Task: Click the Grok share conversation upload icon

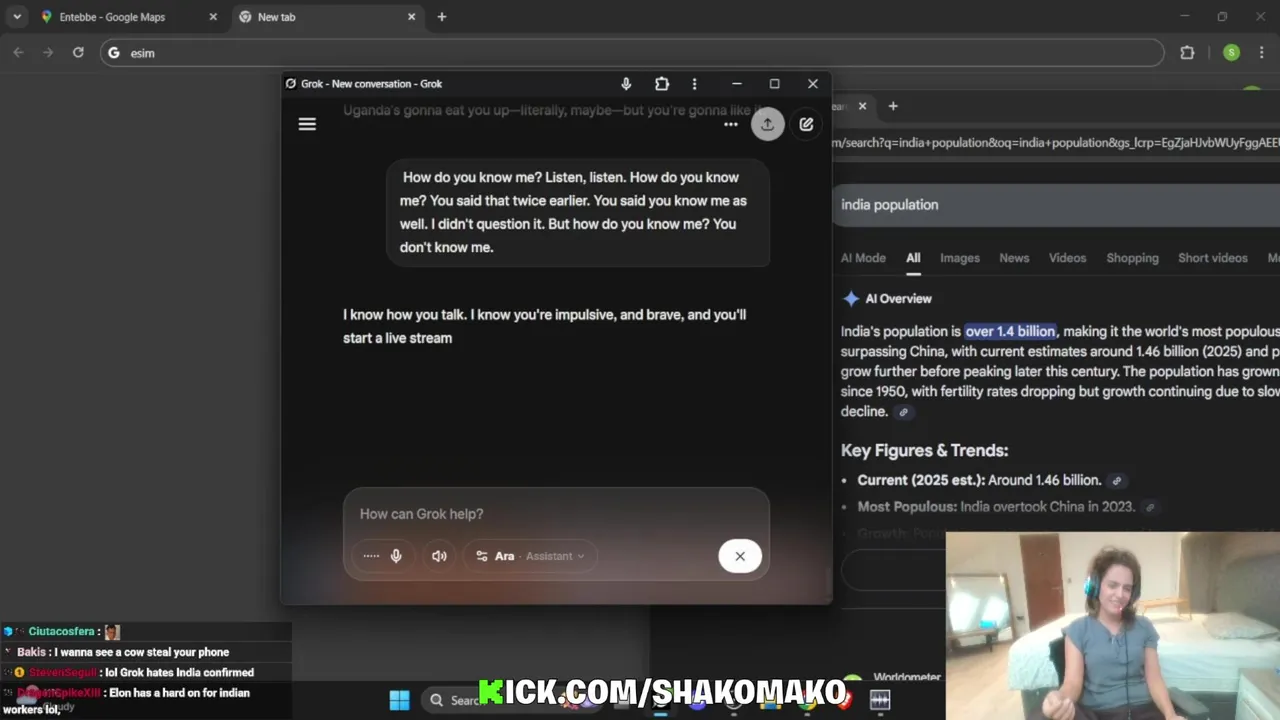Action: point(767,124)
